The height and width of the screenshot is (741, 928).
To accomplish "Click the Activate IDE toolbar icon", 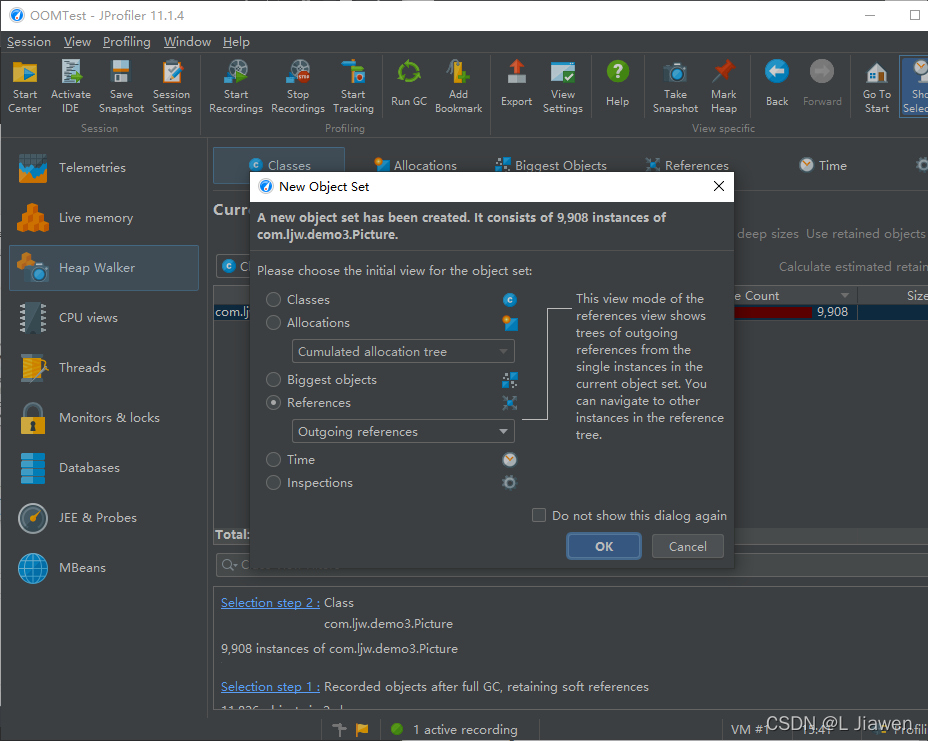I will [71, 86].
